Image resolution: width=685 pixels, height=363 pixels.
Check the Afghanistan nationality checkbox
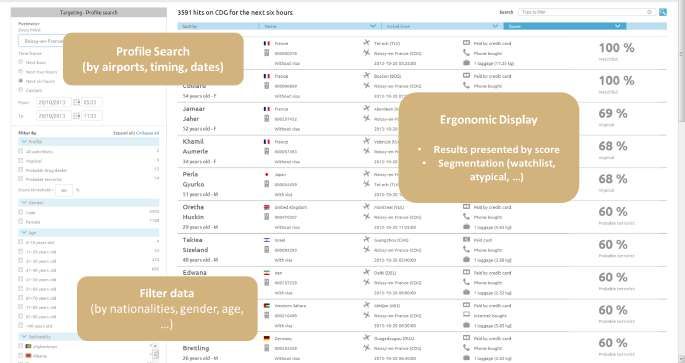coord(21,346)
